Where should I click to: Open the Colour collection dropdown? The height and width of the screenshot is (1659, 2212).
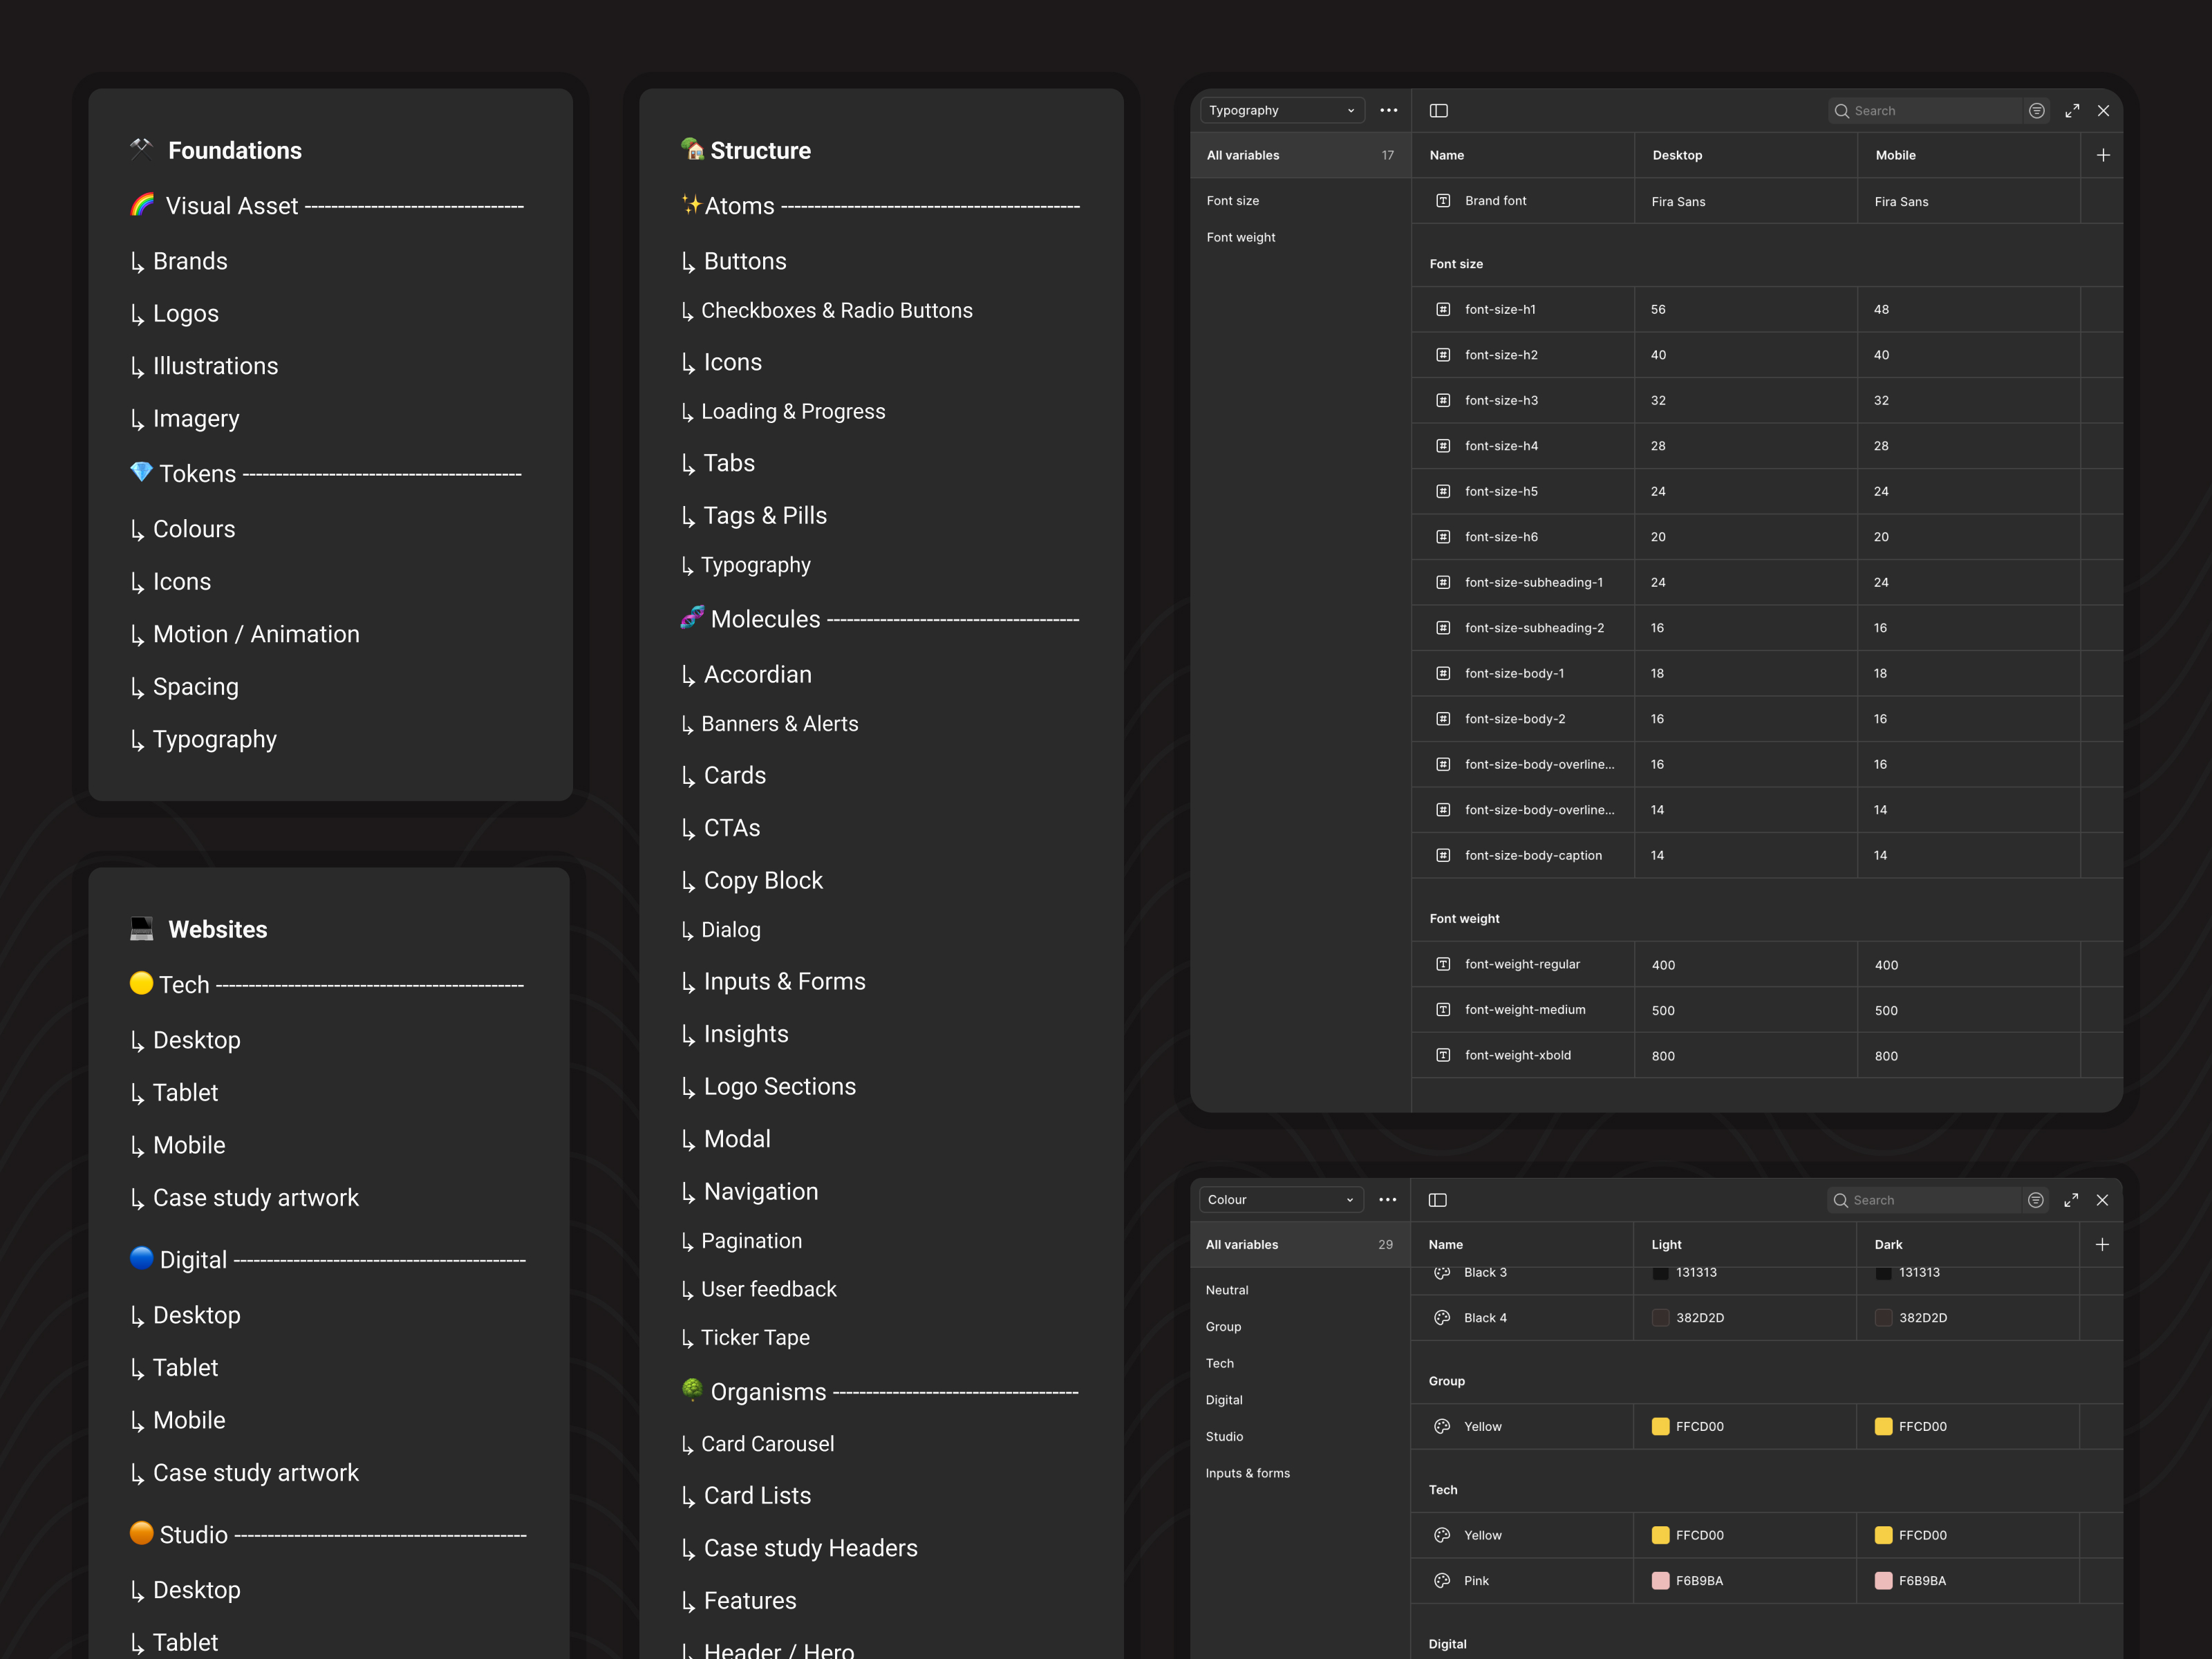click(1280, 1200)
